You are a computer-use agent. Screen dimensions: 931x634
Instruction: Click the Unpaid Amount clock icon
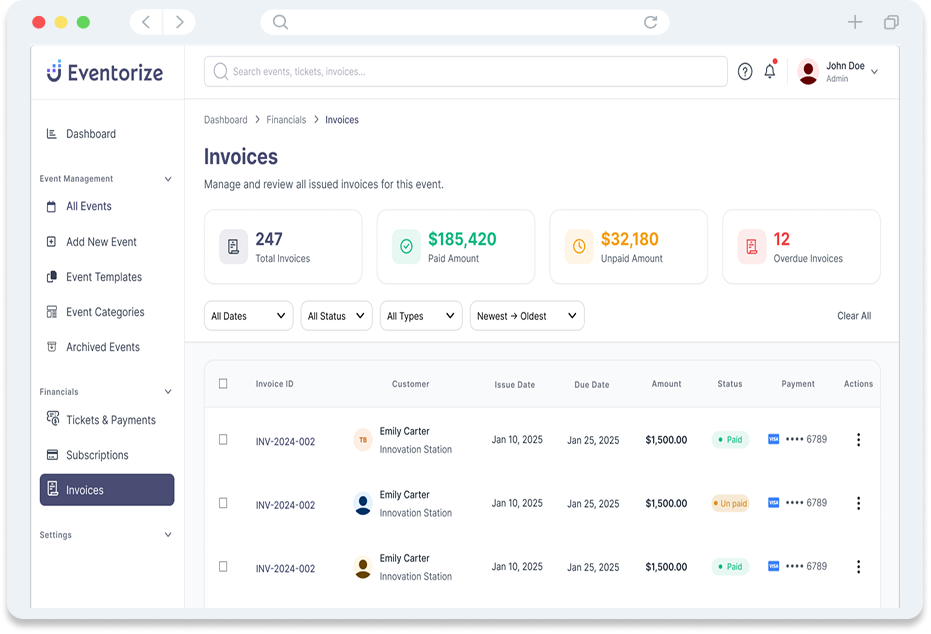pos(579,247)
